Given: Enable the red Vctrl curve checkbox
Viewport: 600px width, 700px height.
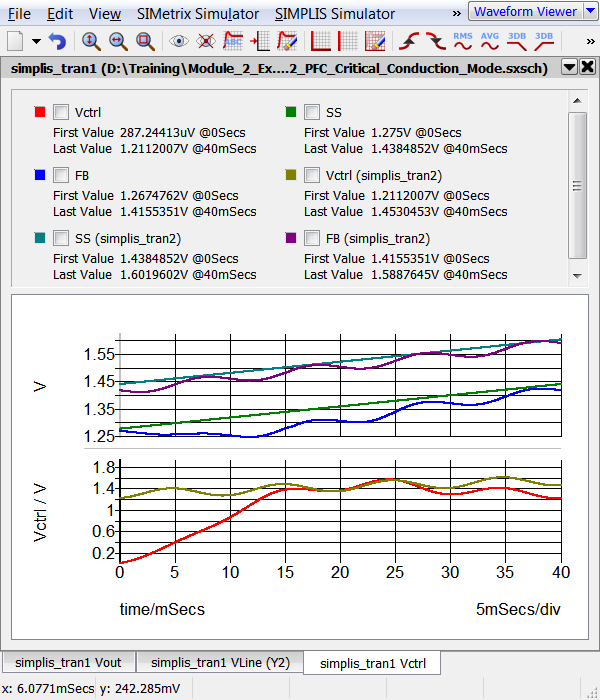Looking at the screenshot, I should click(x=61, y=112).
